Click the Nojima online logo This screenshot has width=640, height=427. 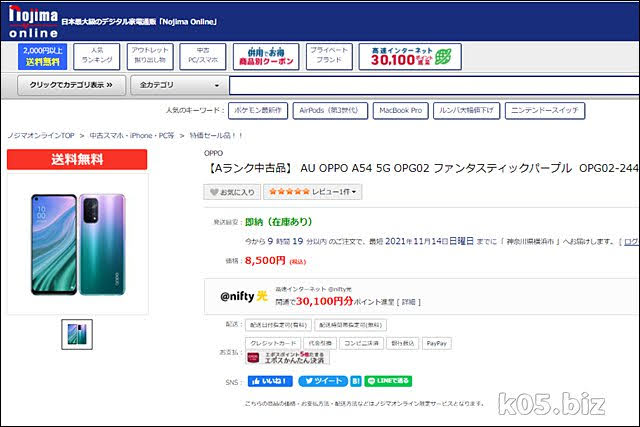tap(33, 21)
